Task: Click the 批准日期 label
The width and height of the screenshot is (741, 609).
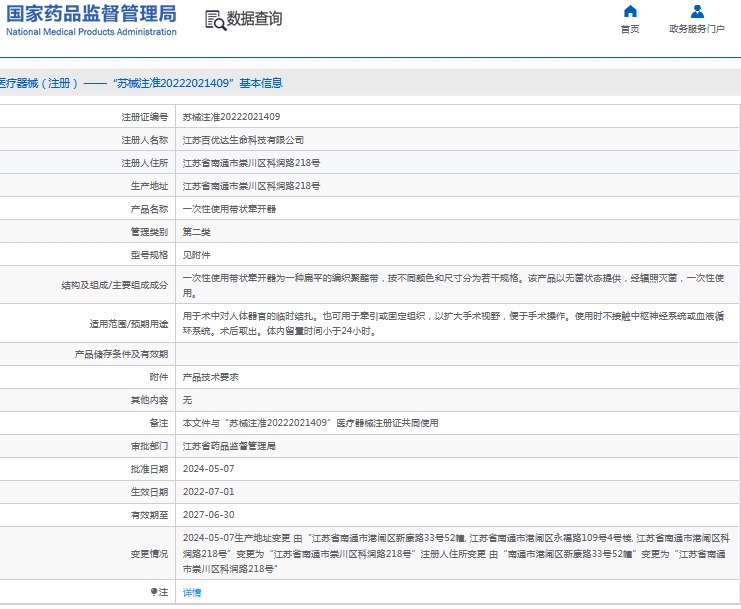Action: click(x=149, y=469)
